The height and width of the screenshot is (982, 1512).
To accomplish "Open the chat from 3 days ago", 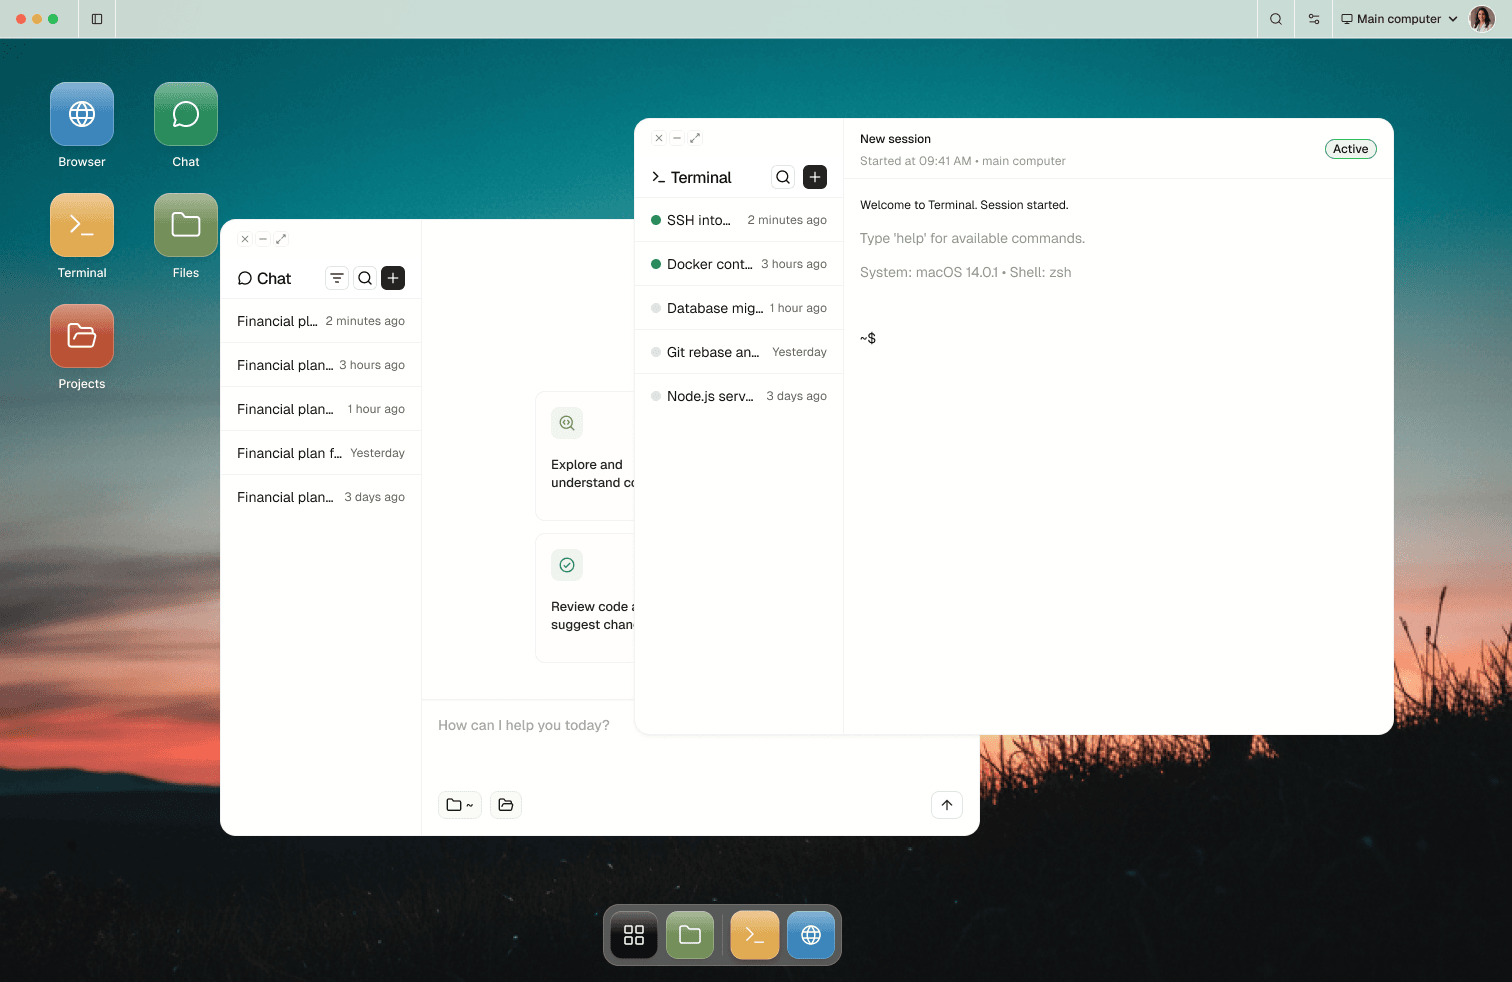I will pos(321,497).
